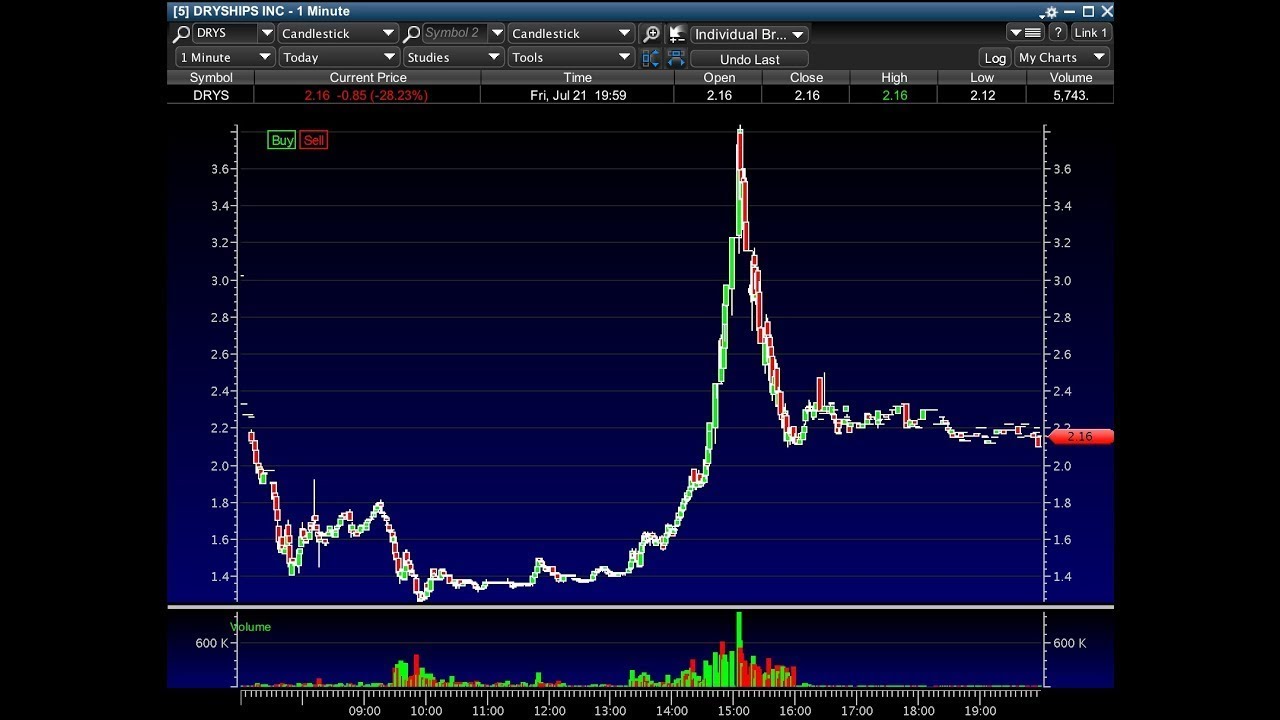The width and height of the screenshot is (1280, 720).
Task: Click the Volume column header
Action: tap(1071, 77)
